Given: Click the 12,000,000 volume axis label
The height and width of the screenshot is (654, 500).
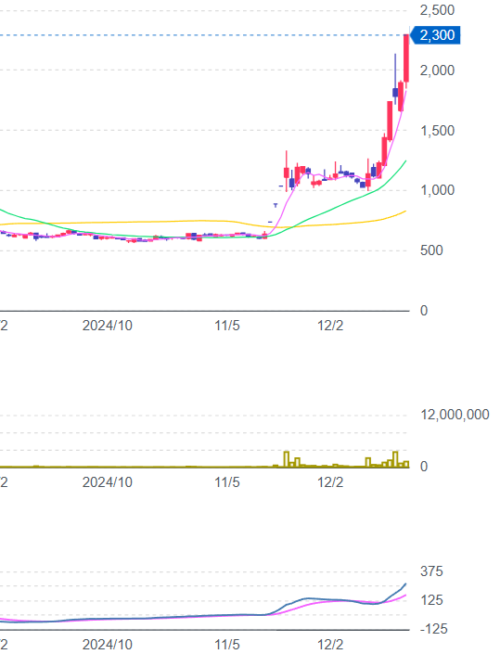Looking at the screenshot, I should point(455,415).
